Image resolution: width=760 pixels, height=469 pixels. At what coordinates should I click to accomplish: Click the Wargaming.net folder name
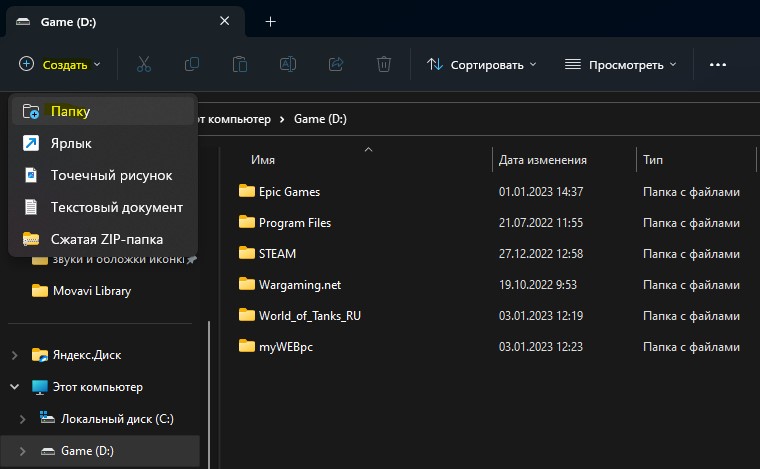click(300, 285)
